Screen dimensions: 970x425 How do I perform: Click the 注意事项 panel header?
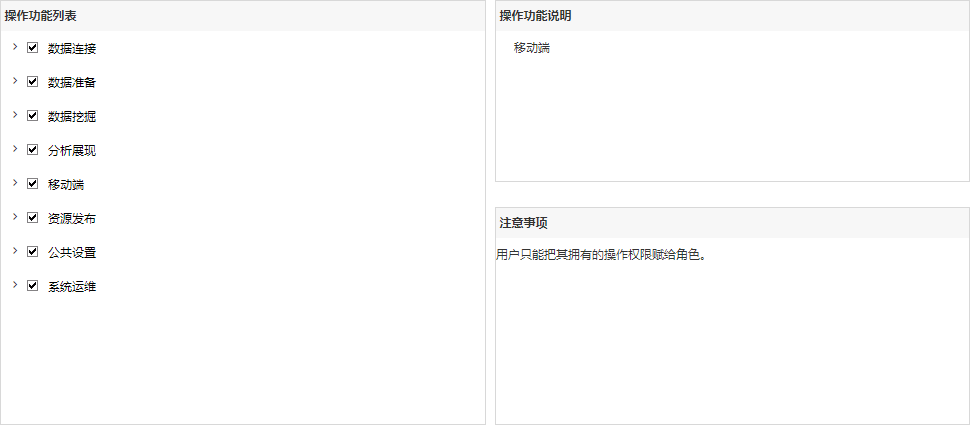point(732,223)
